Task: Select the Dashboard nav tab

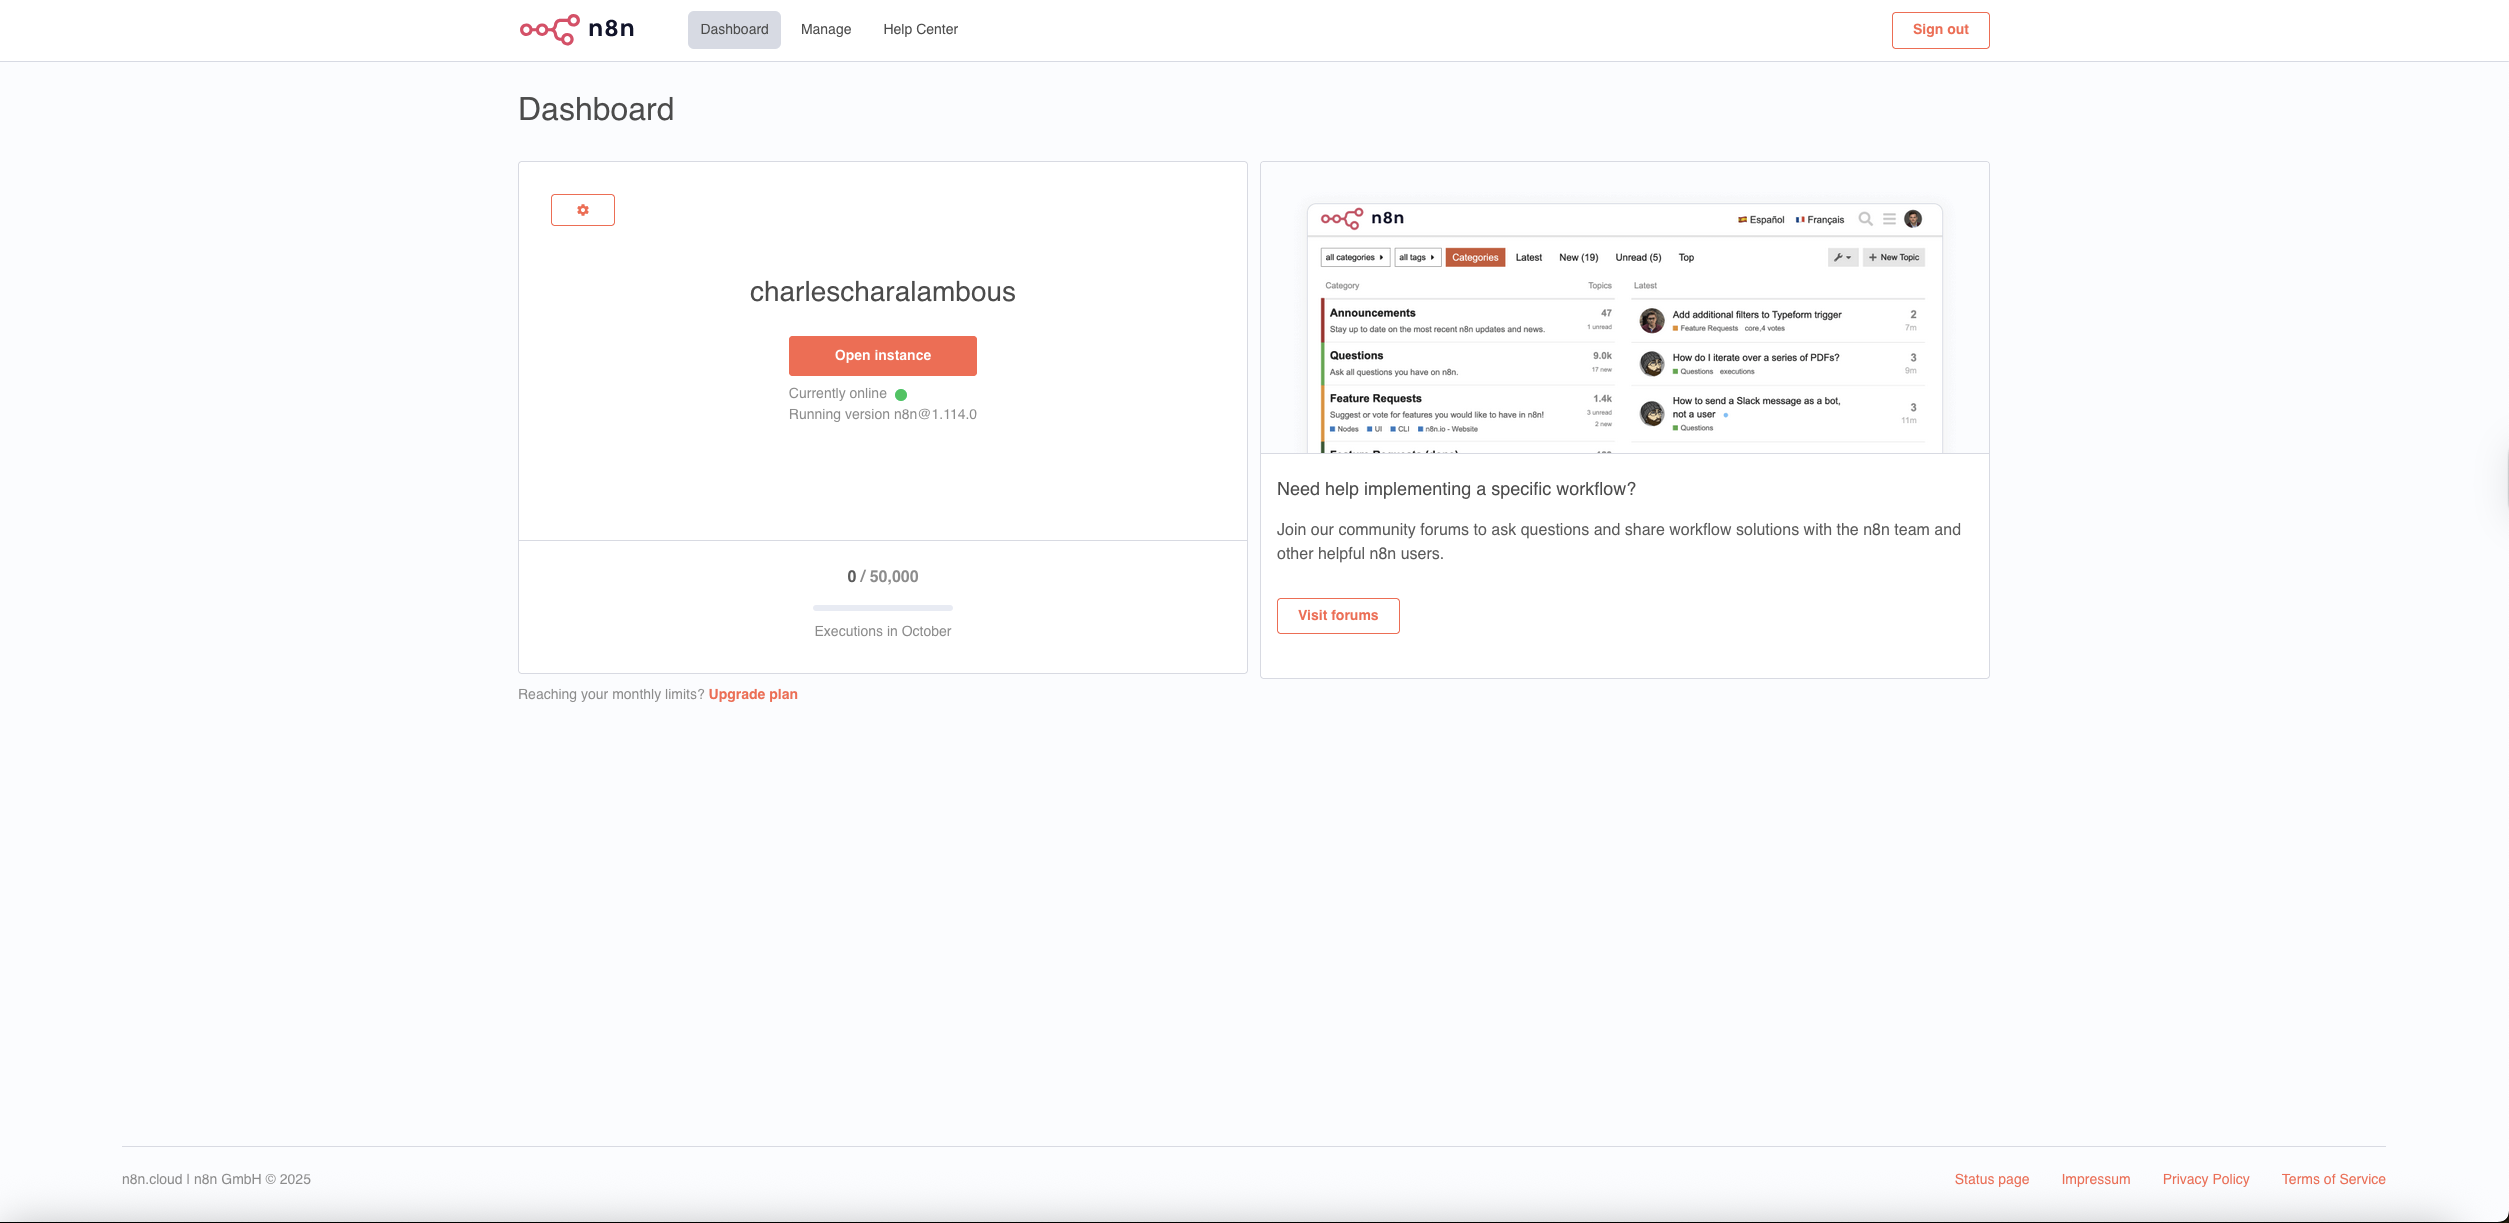Action: [x=734, y=30]
